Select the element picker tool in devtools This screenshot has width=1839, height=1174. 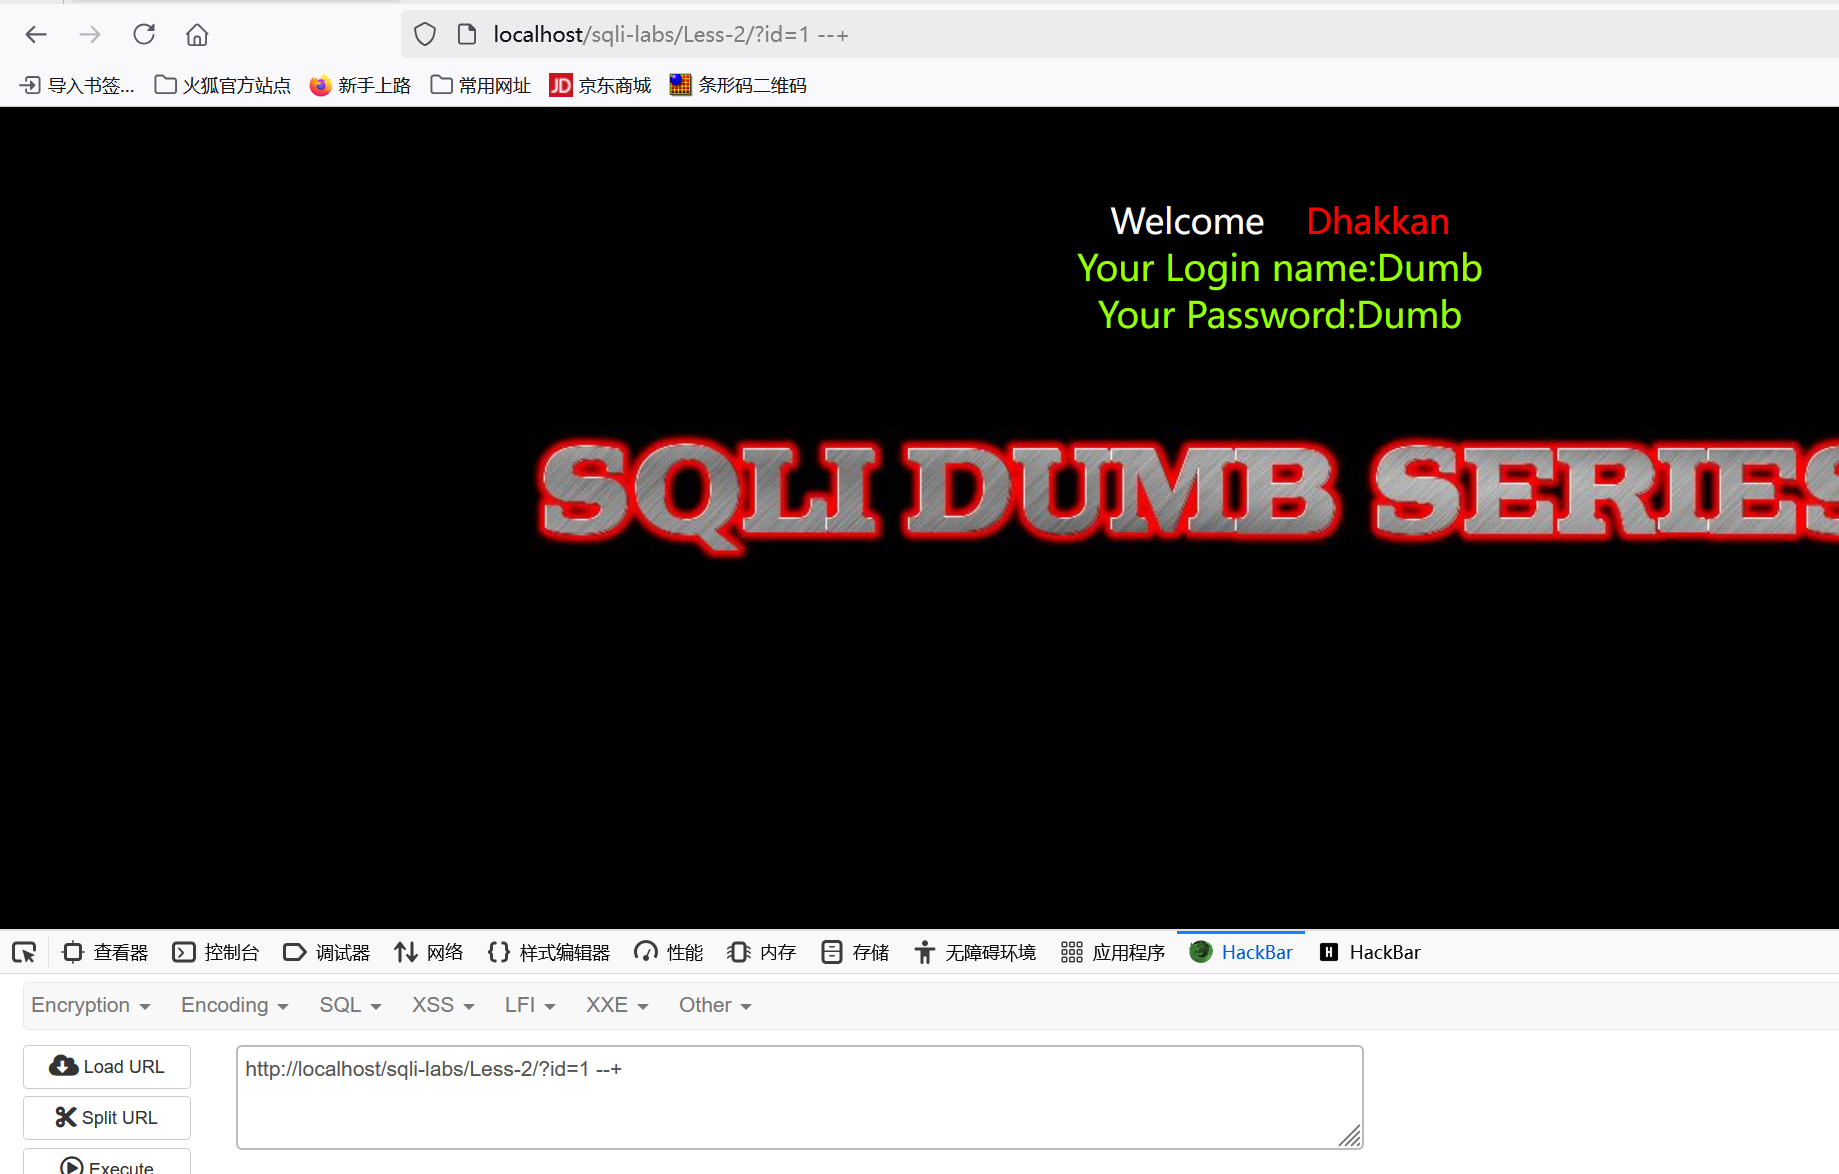click(x=24, y=951)
